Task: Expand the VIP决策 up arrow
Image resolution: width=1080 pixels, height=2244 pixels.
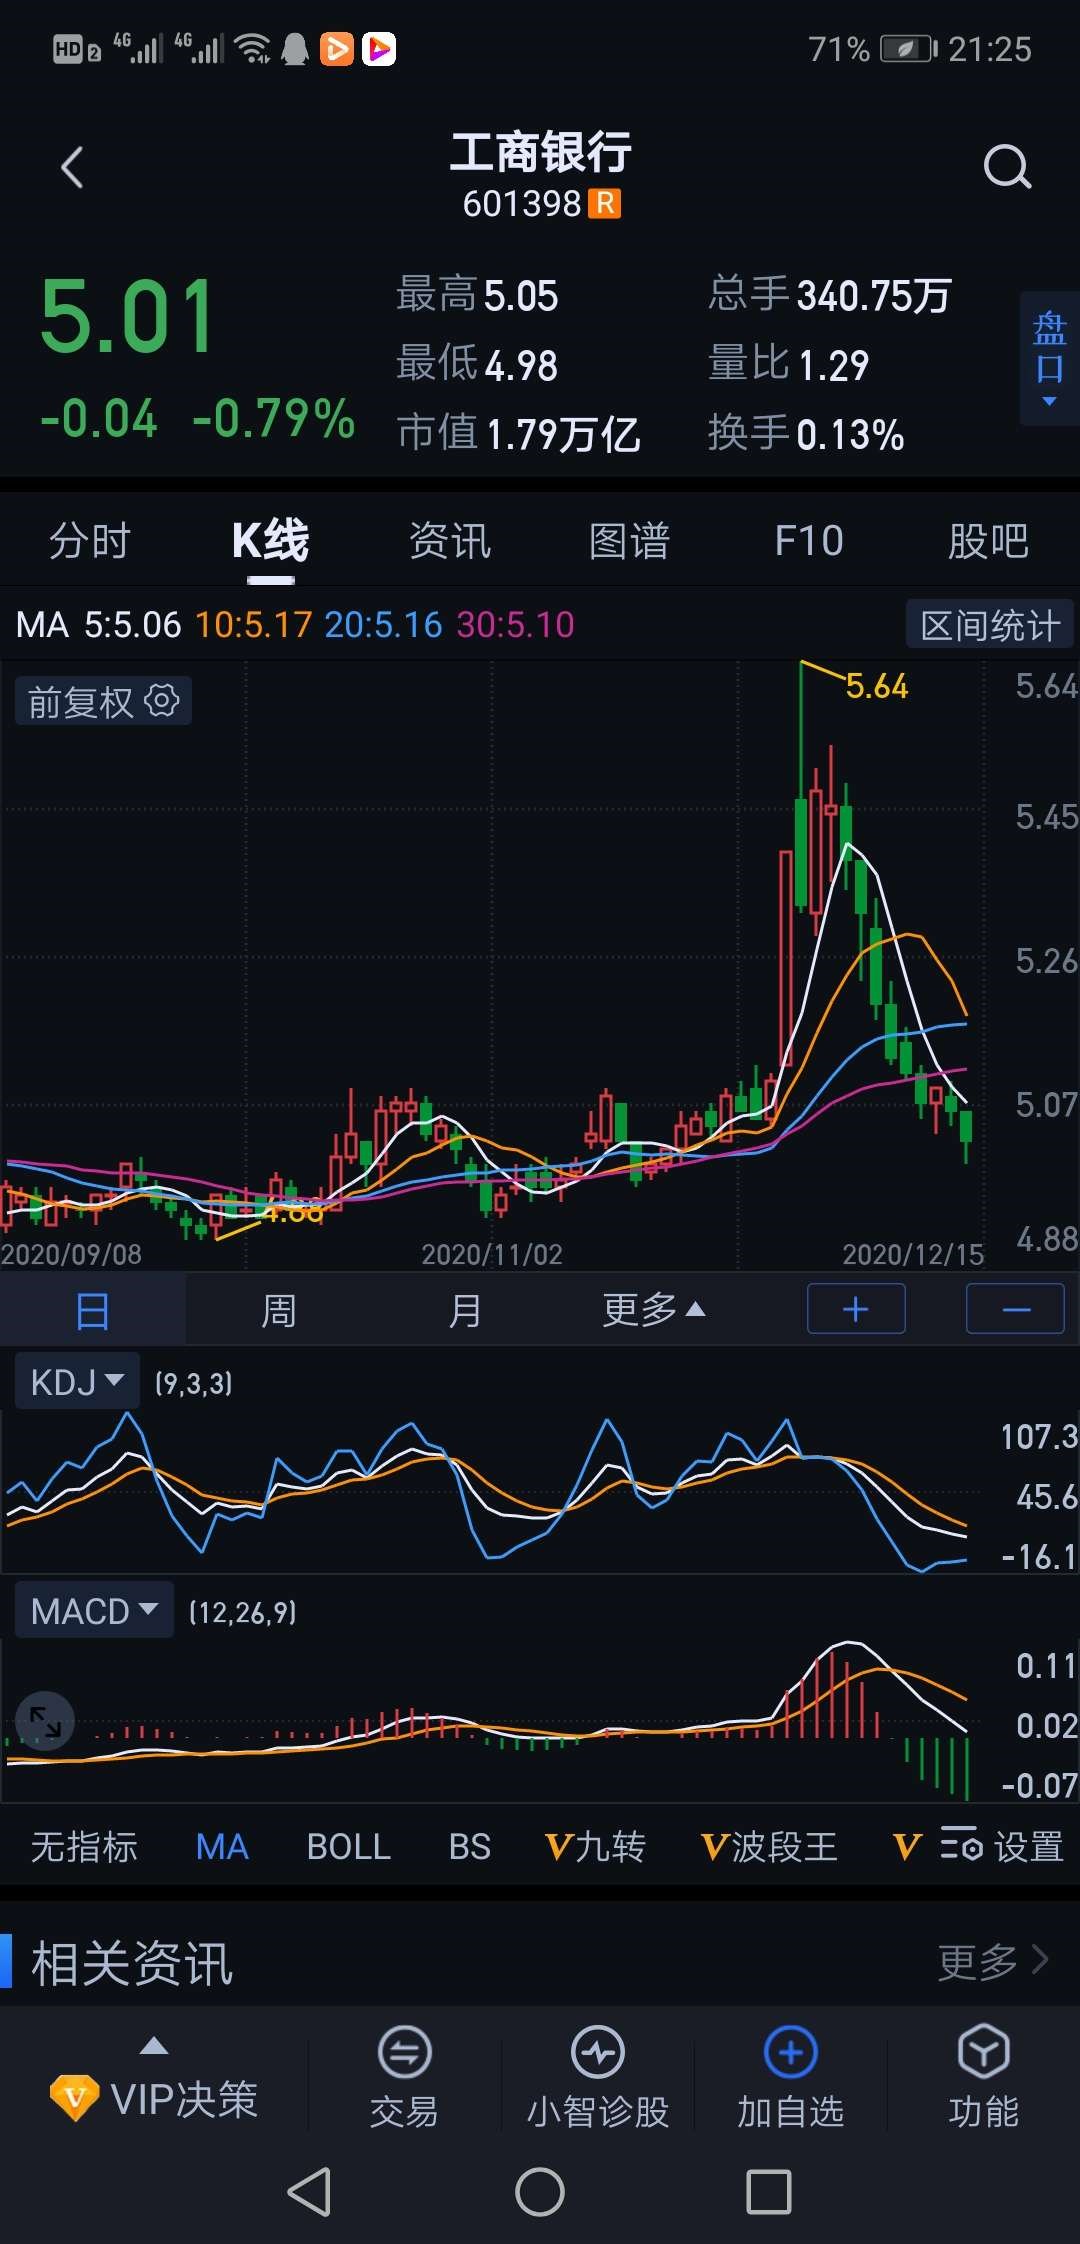Action: 154,2045
